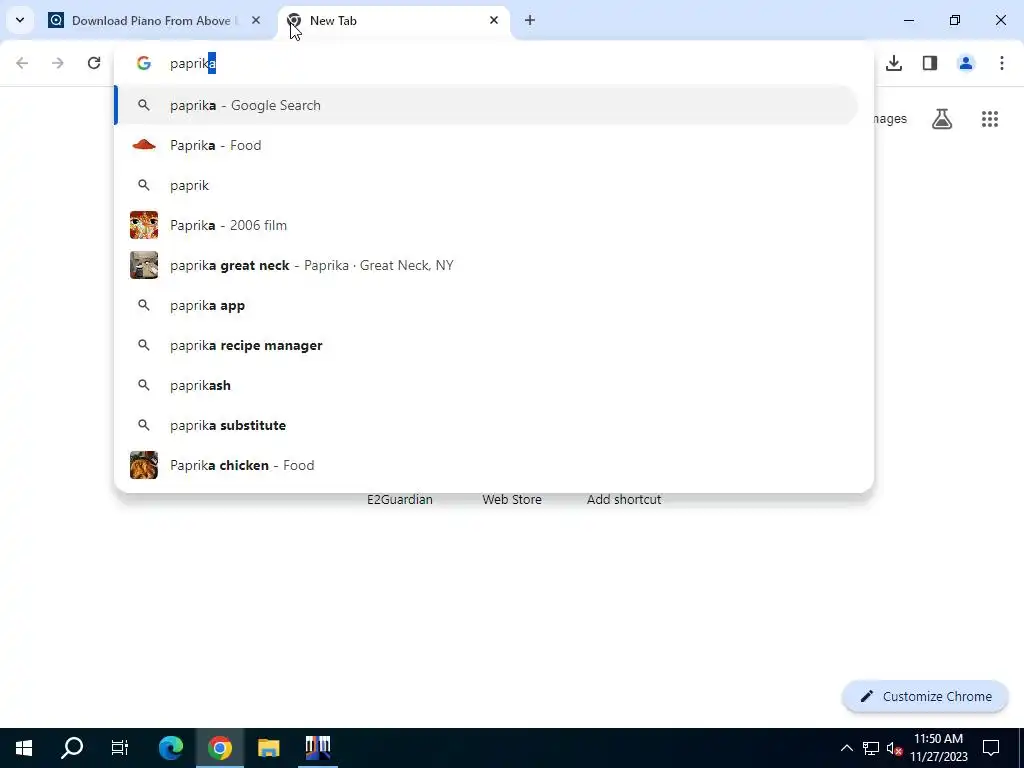Screen dimensions: 1024x768
Task: Open the Images link
Action: click(x=890, y=119)
